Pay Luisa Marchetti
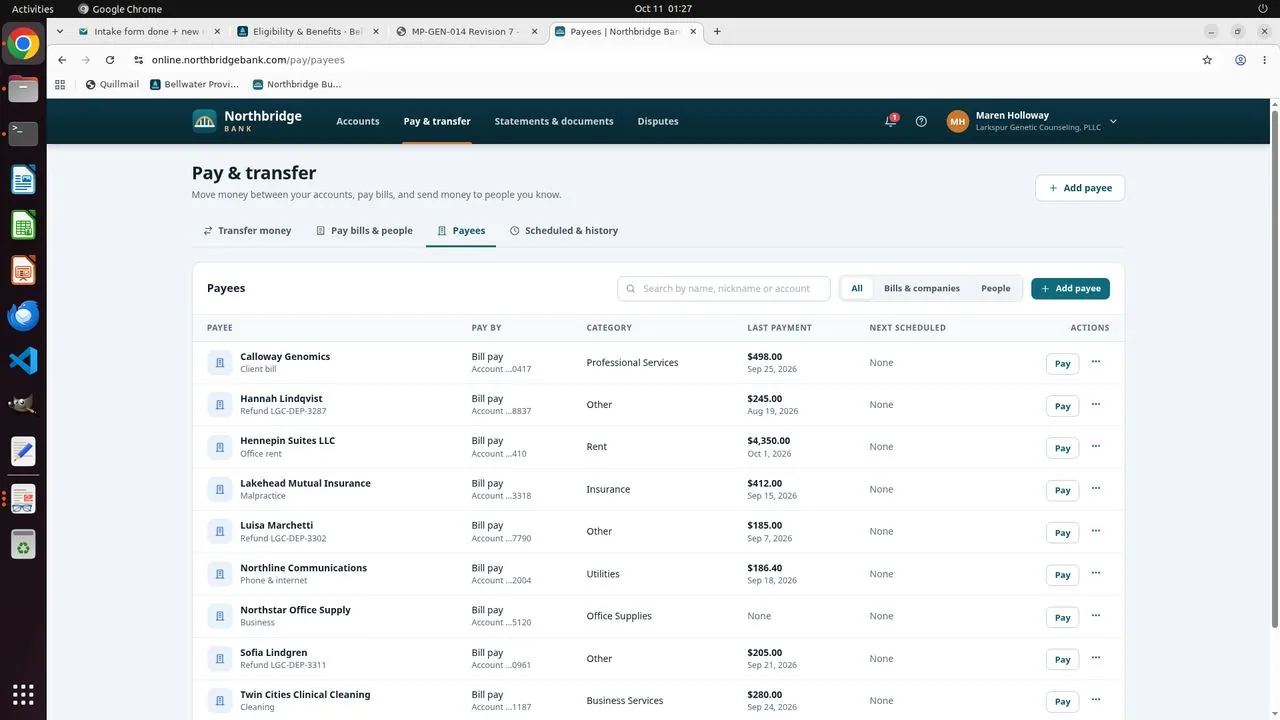This screenshot has width=1280, height=720. [x=1062, y=532]
